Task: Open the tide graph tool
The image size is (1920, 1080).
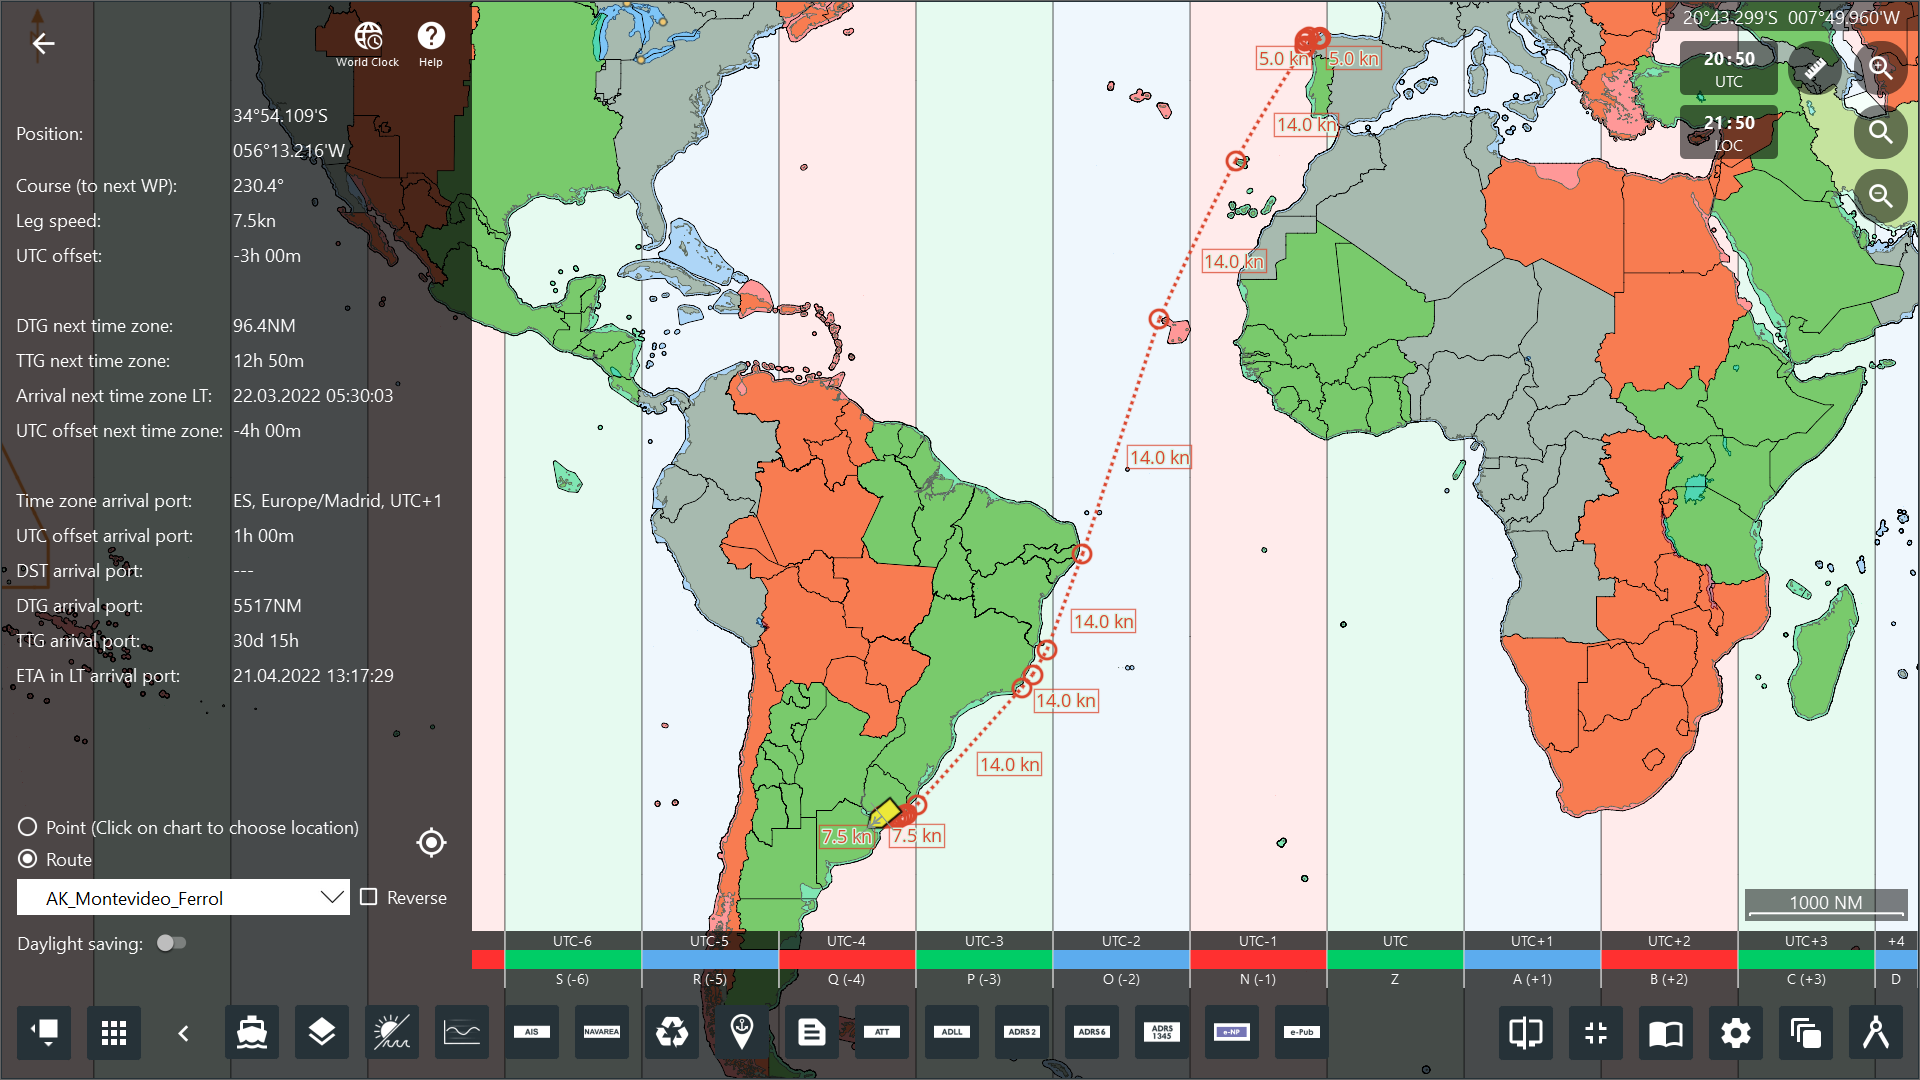Action: [461, 1032]
